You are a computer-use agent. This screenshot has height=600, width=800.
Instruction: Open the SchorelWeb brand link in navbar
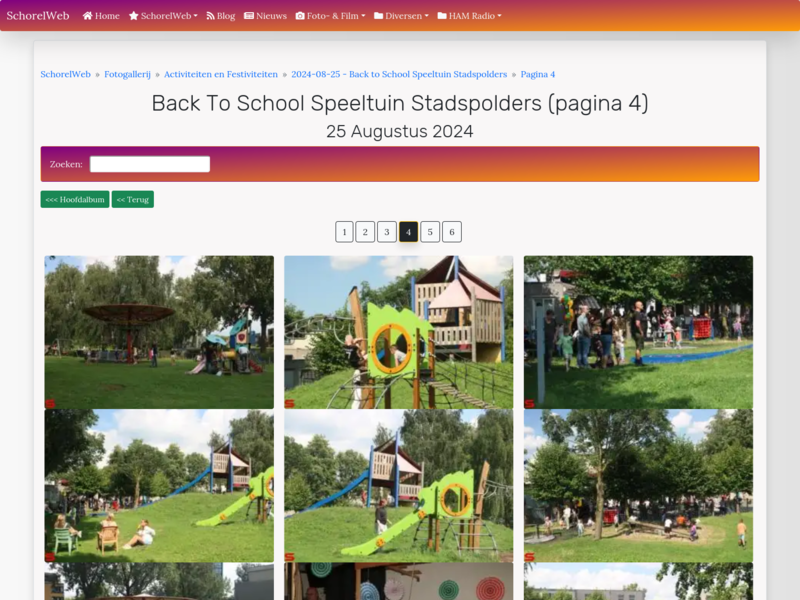[x=38, y=16]
